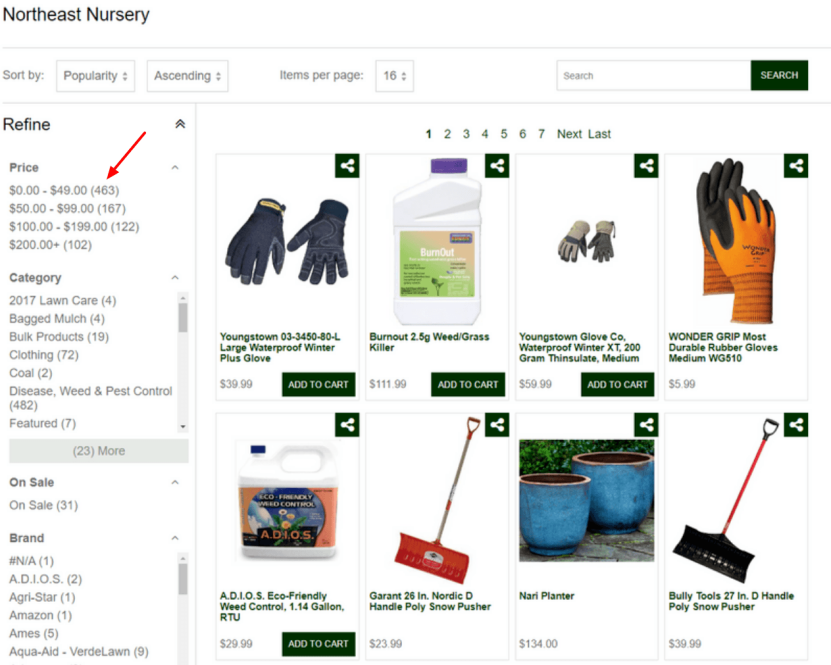Open the Burnout 2.5g Weed/Grass Killer title
The width and height of the screenshot is (831, 665).
pyautogui.click(x=429, y=342)
